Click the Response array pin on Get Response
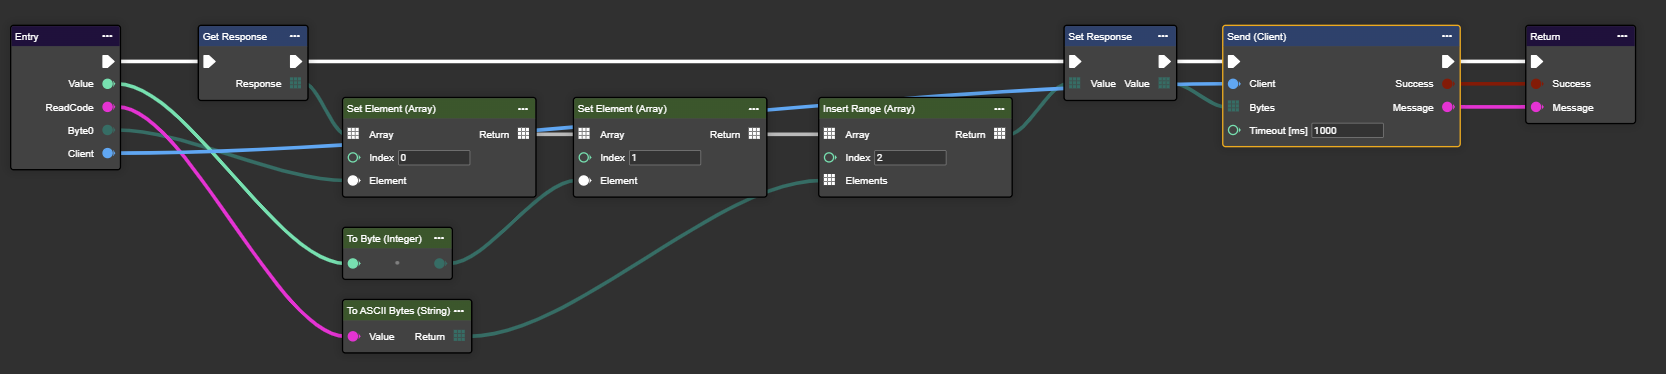Image resolution: width=1666 pixels, height=374 pixels. (295, 83)
